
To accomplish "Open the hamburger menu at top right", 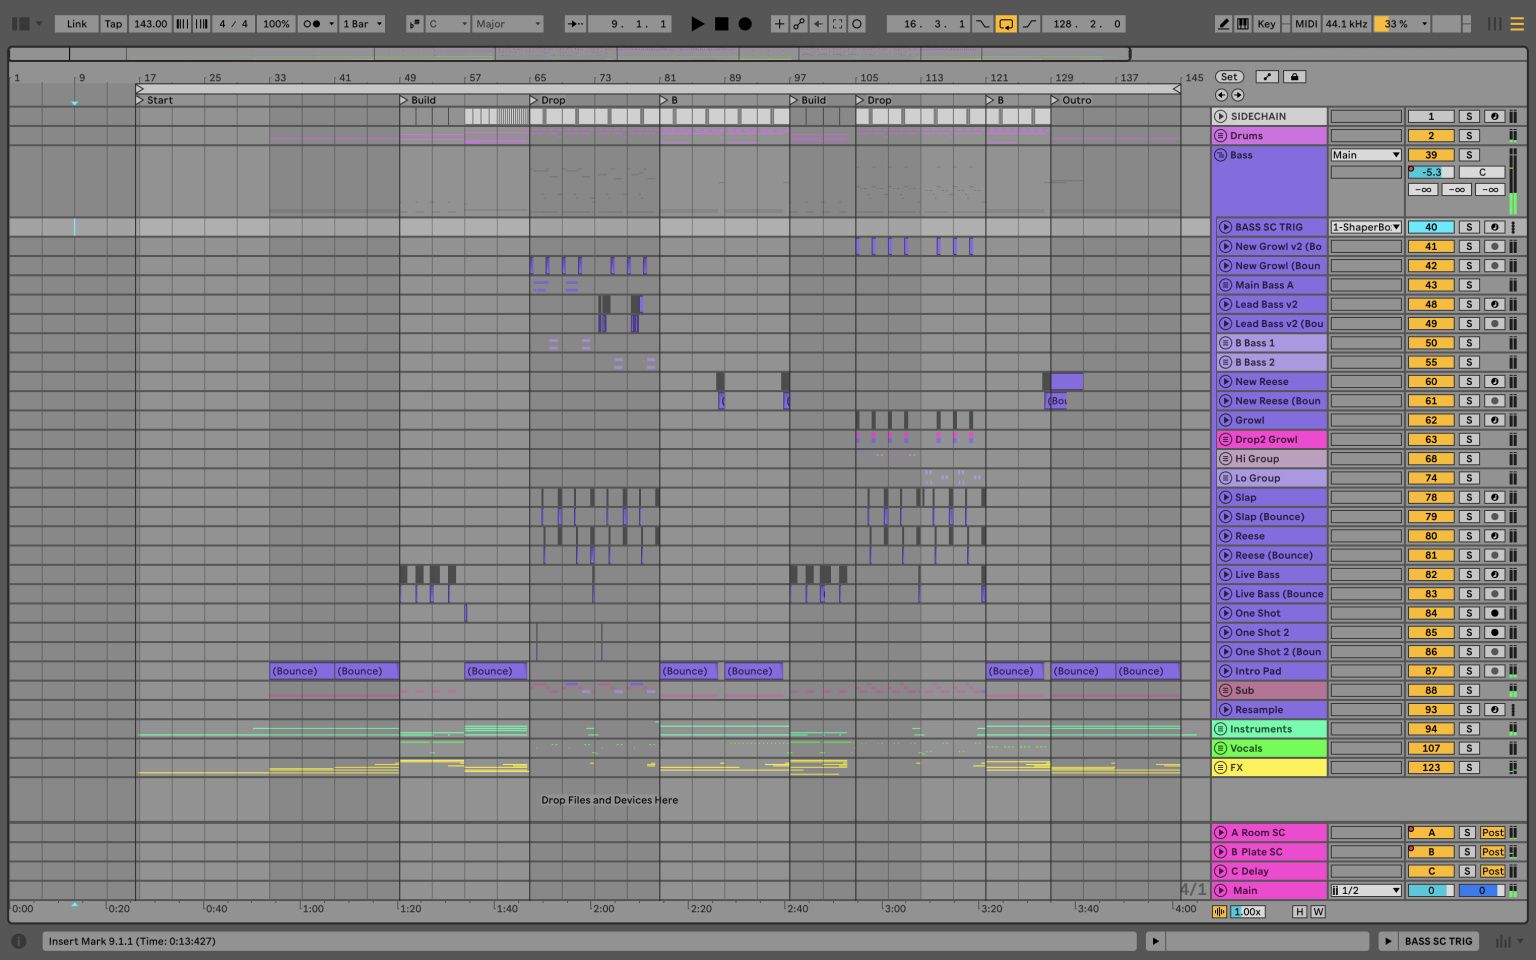I will pyautogui.click(x=1518, y=23).
